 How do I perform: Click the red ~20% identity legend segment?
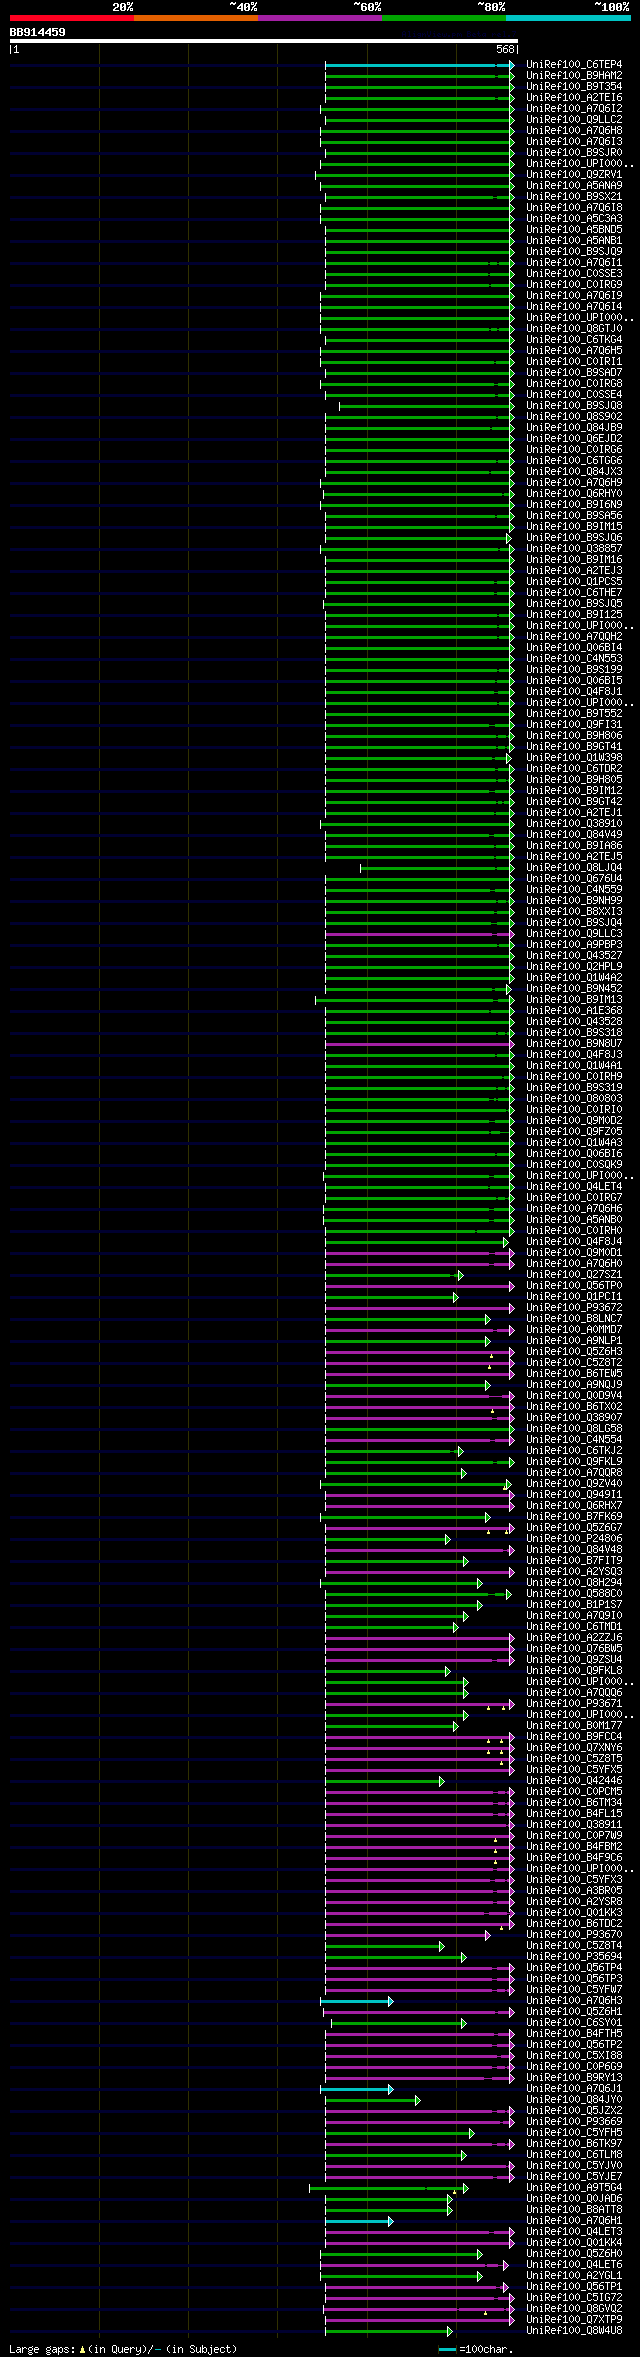tap(71, 18)
